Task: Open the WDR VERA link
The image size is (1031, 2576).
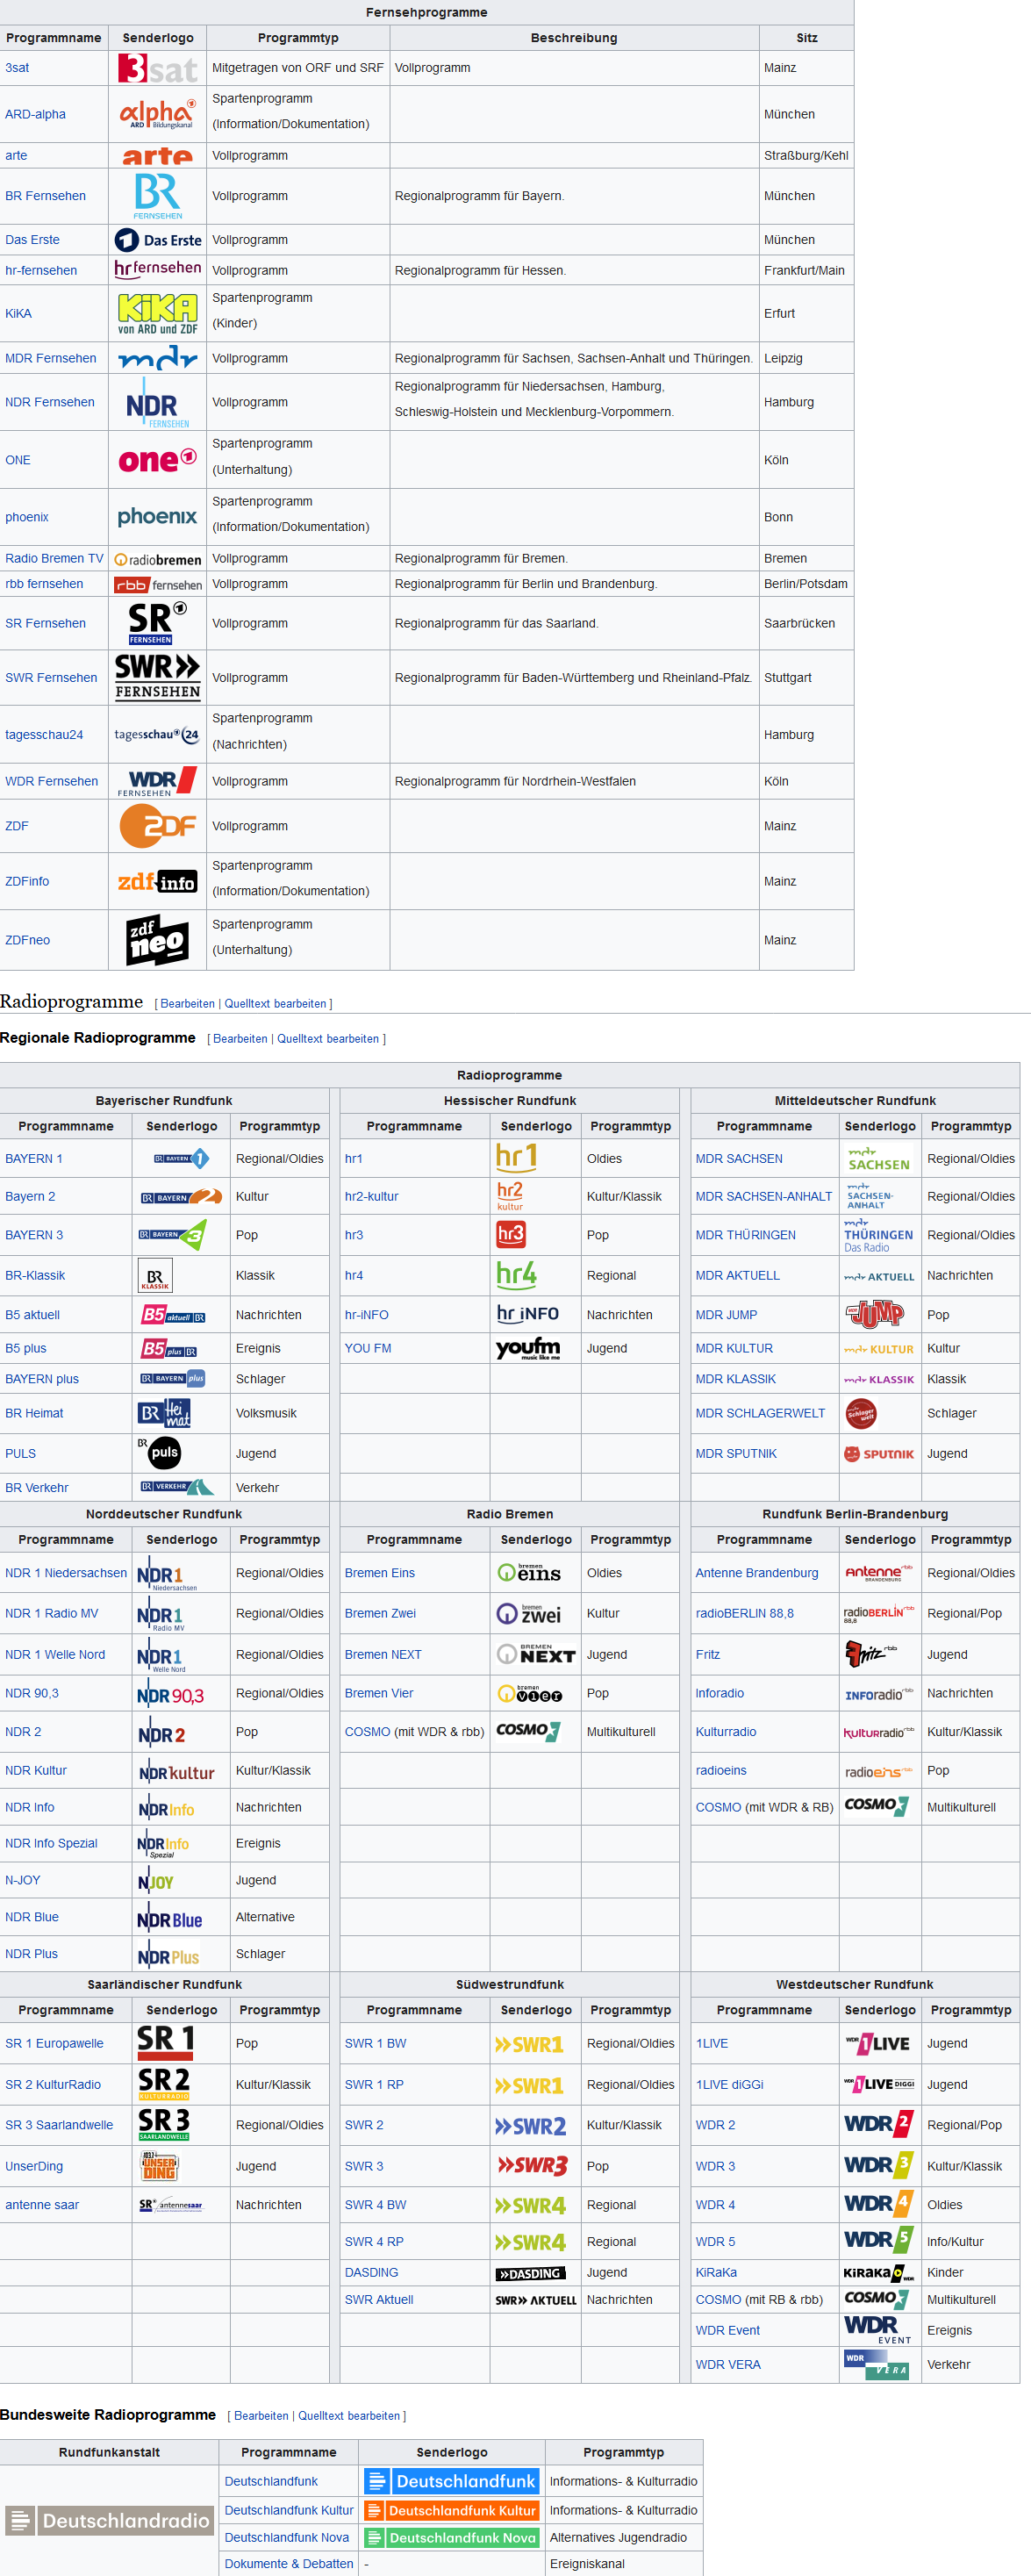Action: (x=728, y=2365)
